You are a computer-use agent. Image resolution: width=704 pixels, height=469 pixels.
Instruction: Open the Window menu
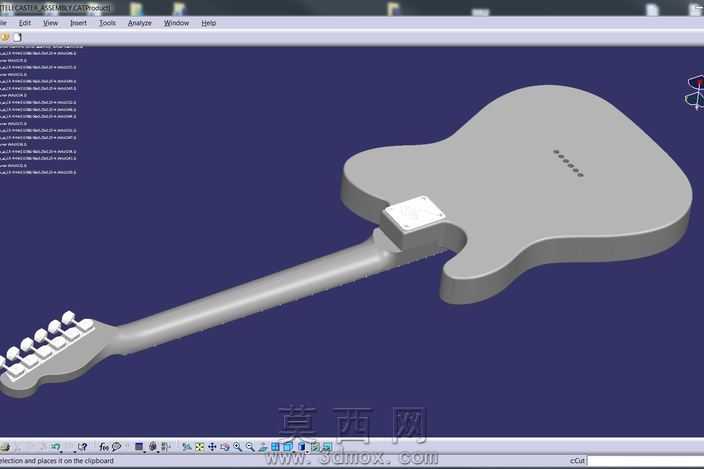point(176,23)
